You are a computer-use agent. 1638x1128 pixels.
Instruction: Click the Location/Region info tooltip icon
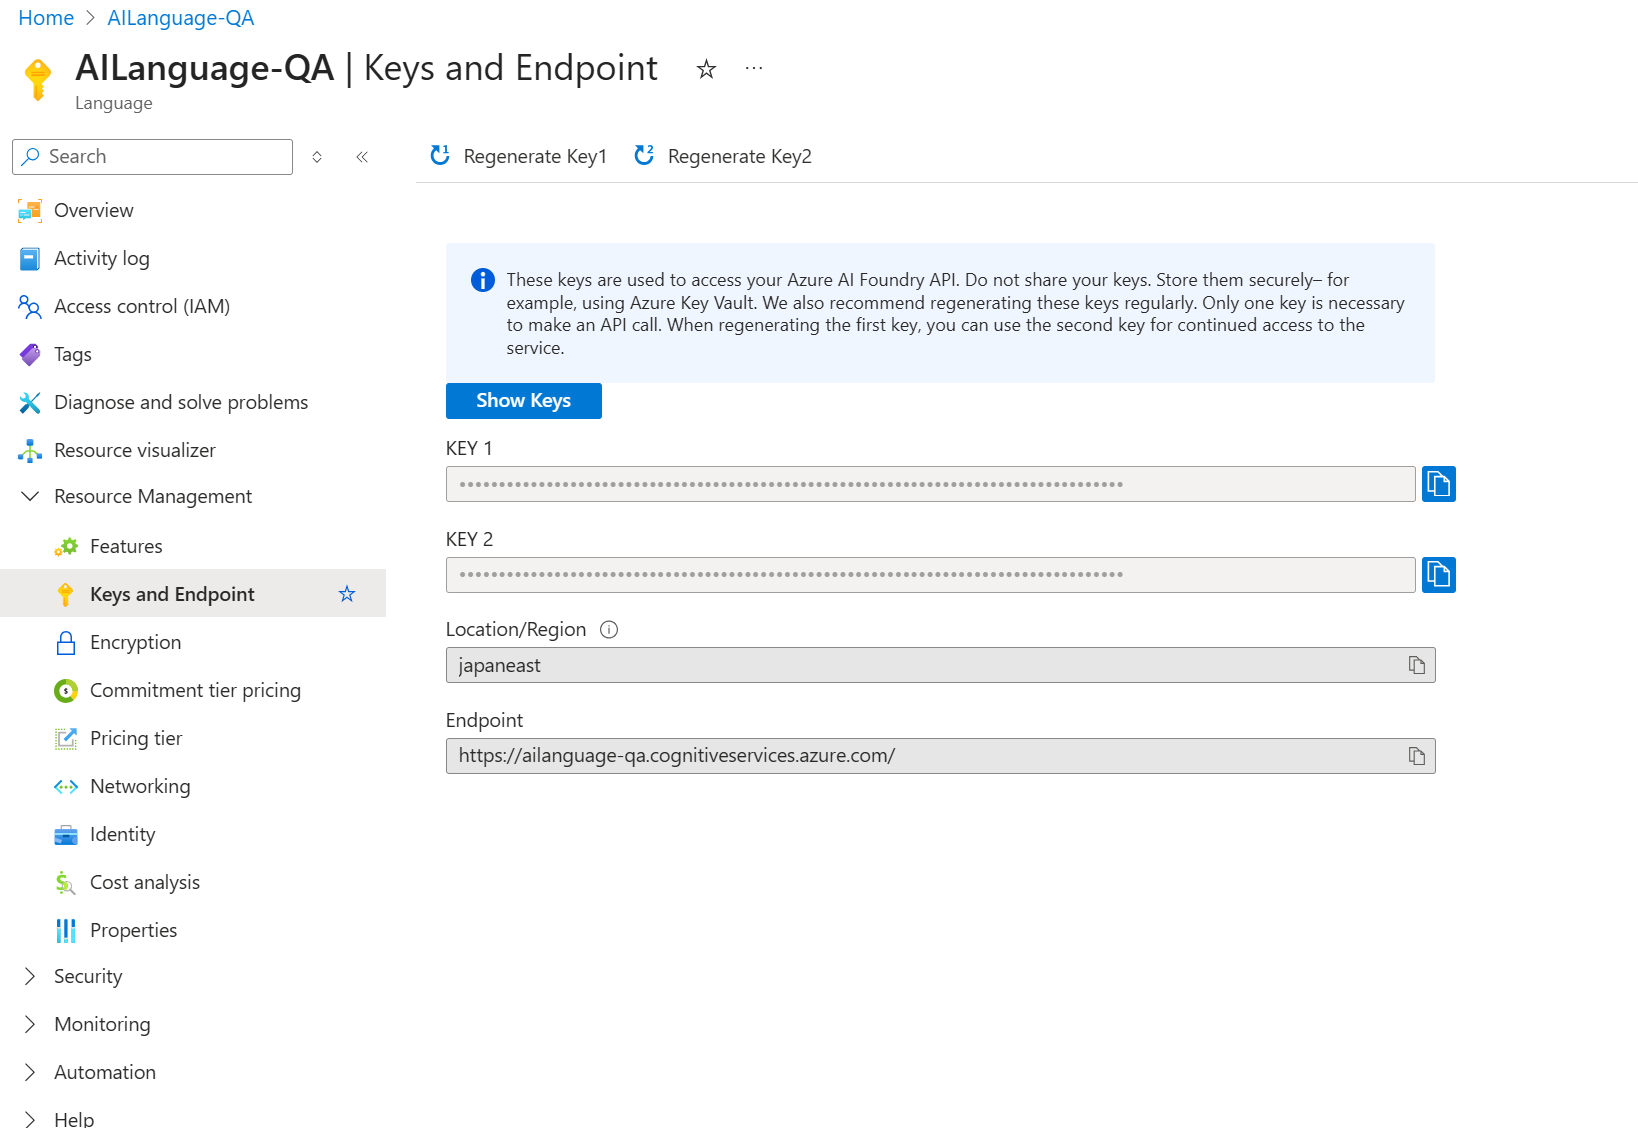click(x=609, y=630)
